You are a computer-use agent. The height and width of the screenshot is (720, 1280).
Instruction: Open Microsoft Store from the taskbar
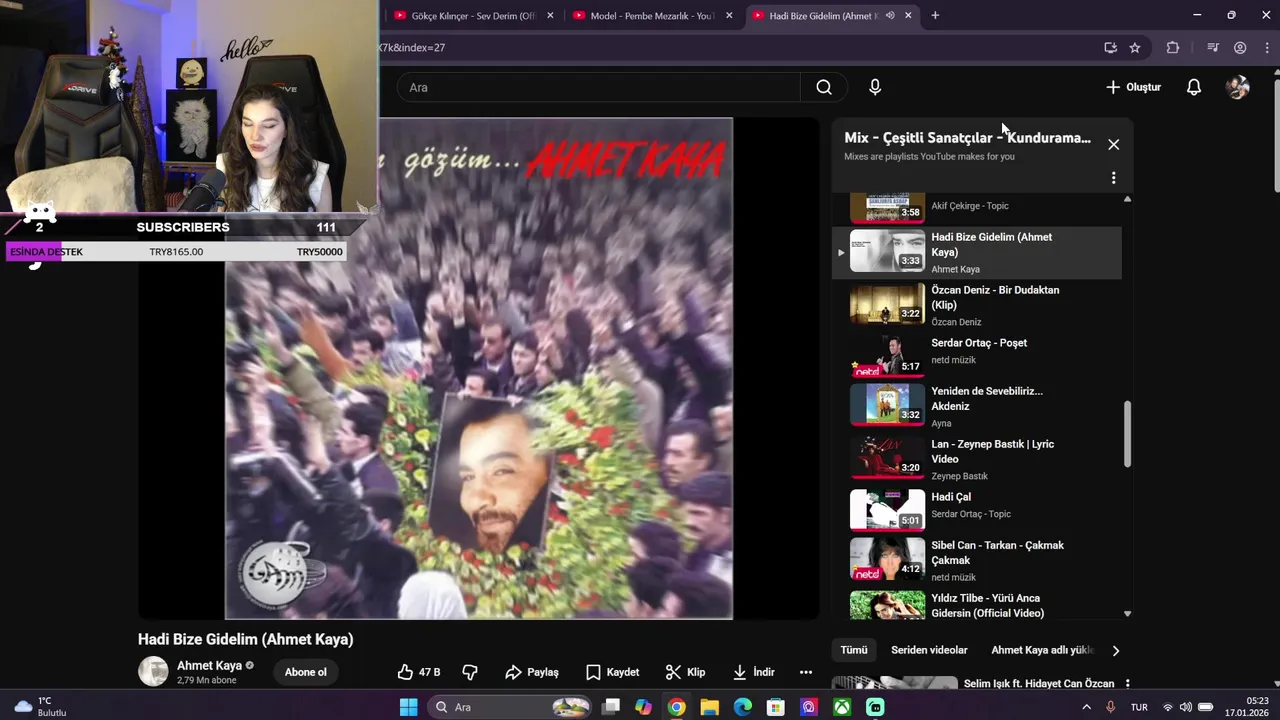coord(775,707)
